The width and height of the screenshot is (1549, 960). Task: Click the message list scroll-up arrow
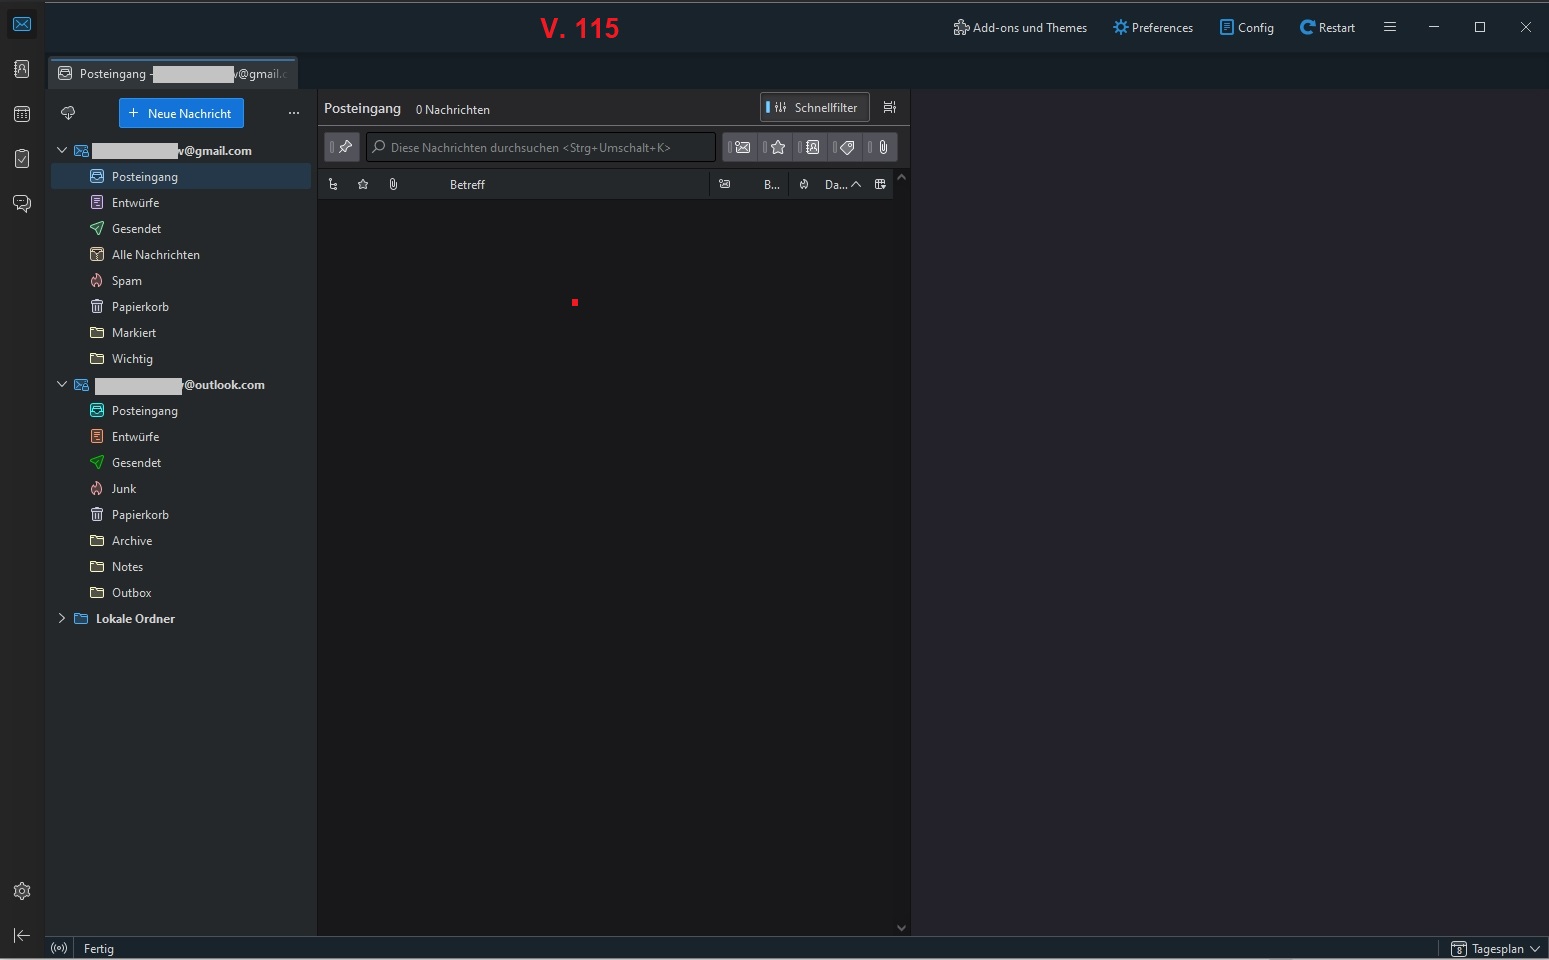tap(901, 178)
